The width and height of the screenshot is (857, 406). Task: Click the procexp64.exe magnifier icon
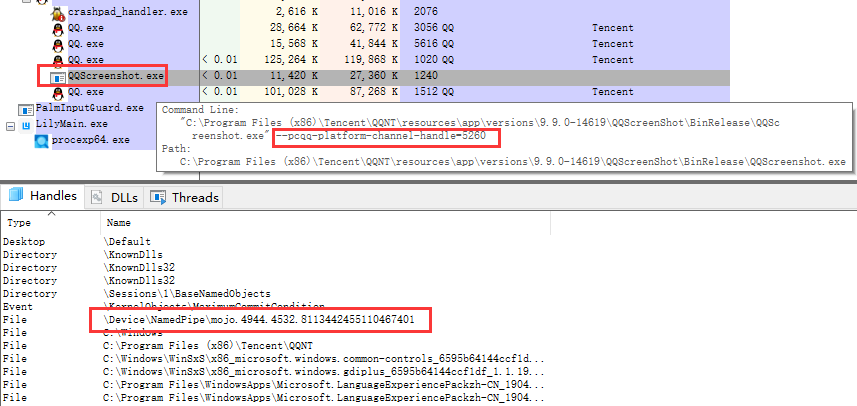(41, 141)
